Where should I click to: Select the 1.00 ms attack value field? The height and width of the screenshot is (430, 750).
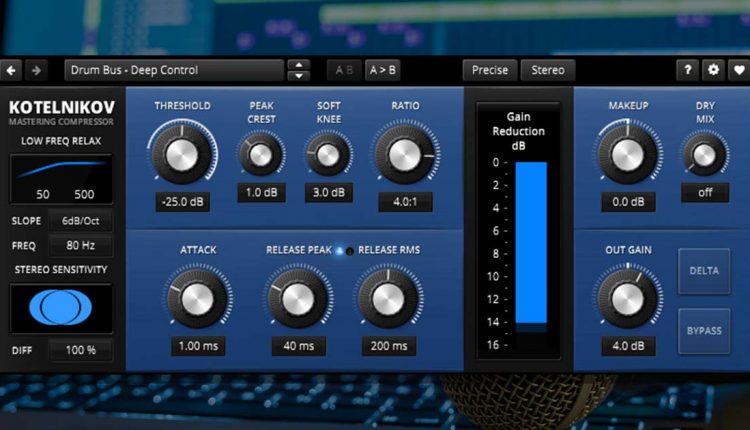[198, 346]
